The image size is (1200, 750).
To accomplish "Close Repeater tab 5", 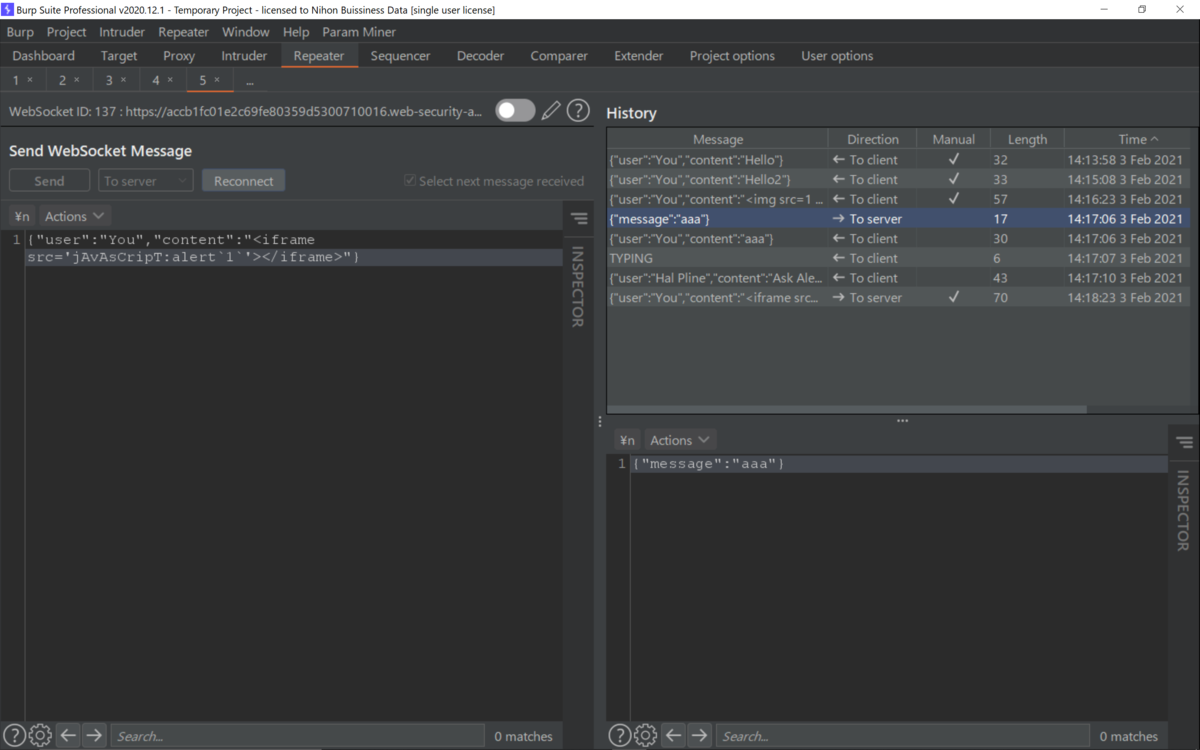I will click(x=217, y=80).
